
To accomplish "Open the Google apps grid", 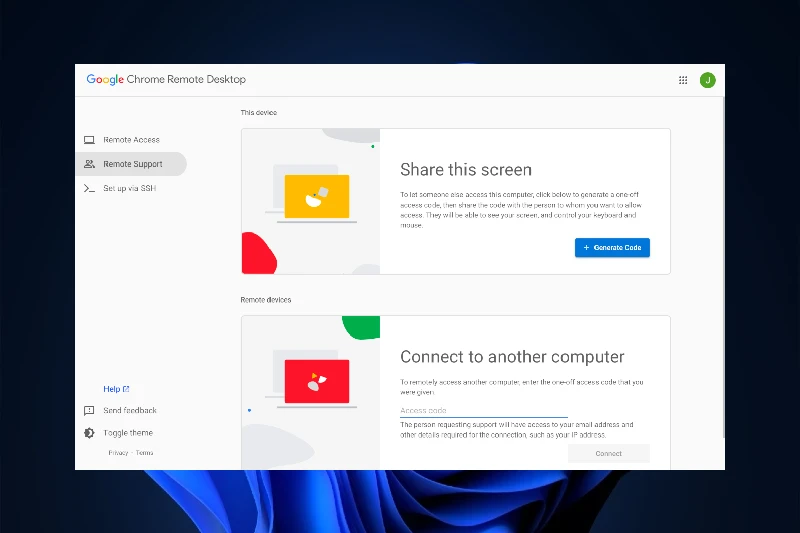I will pos(683,80).
